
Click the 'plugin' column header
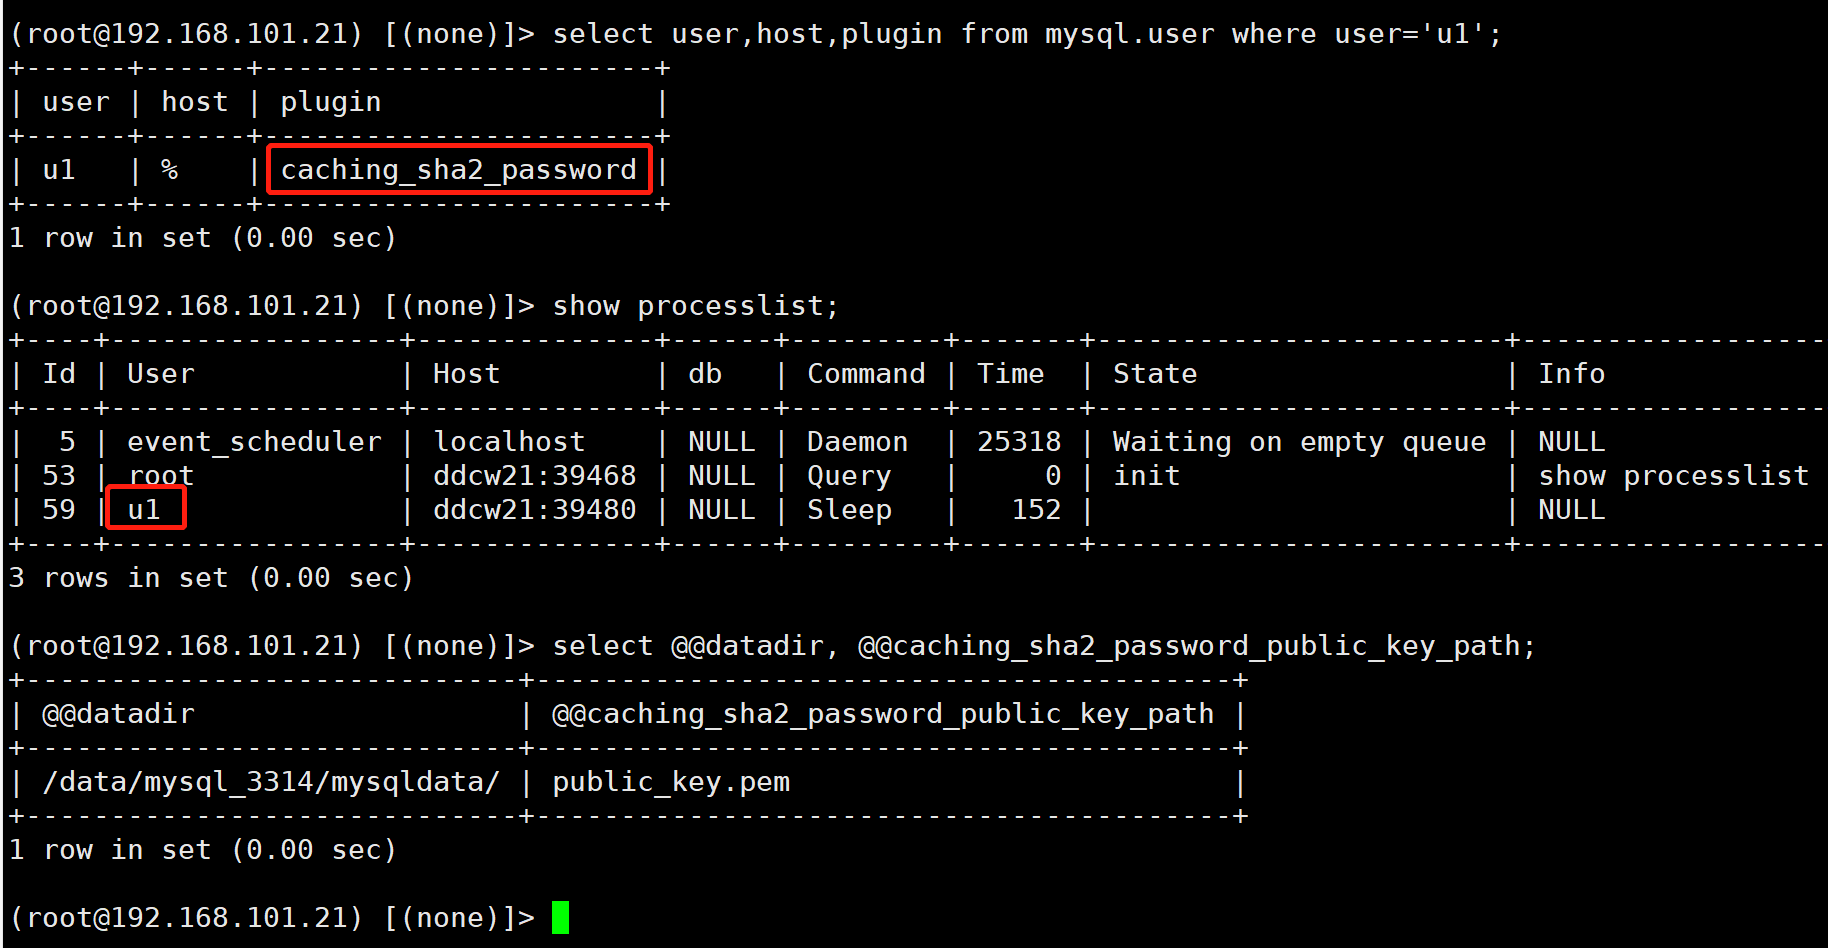(x=330, y=102)
